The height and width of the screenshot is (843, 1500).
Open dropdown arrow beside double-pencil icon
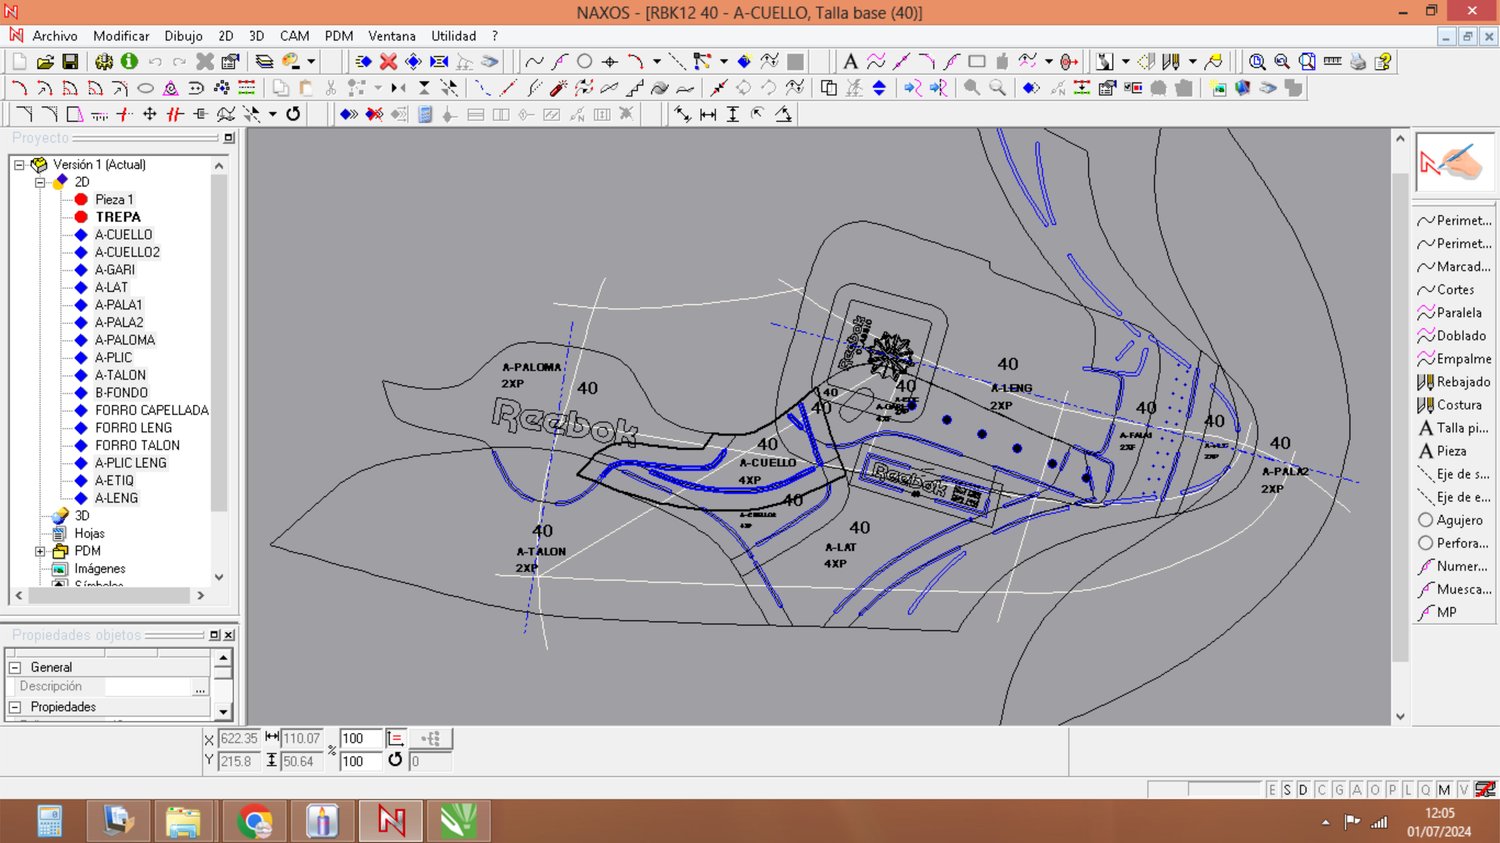(1193, 62)
